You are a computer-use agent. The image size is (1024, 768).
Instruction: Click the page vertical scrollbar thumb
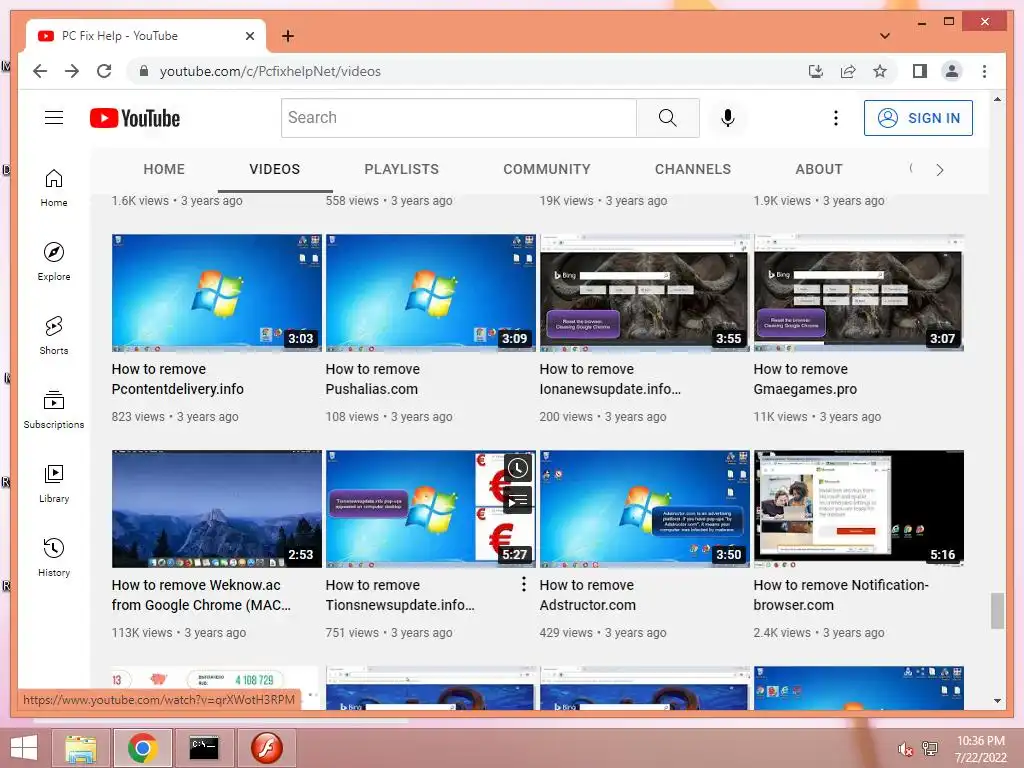click(x=997, y=611)
